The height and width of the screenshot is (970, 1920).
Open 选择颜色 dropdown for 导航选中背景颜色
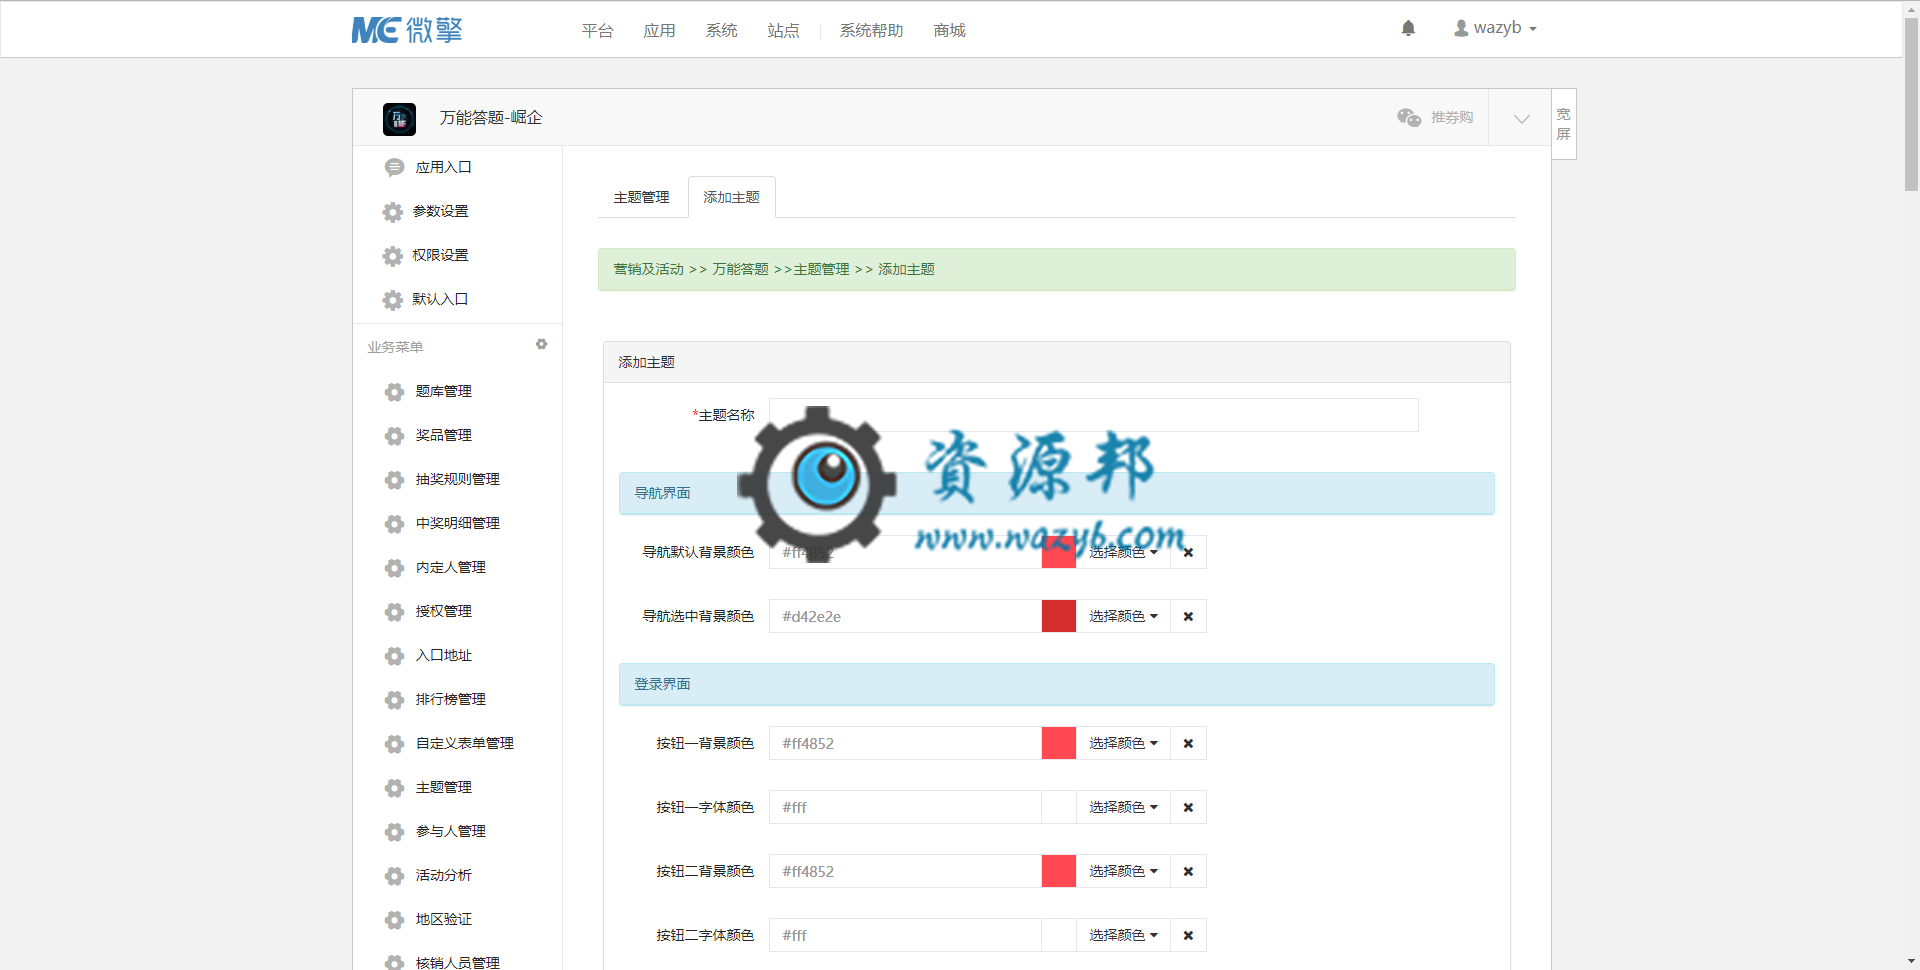click(x=1123, y=616)
